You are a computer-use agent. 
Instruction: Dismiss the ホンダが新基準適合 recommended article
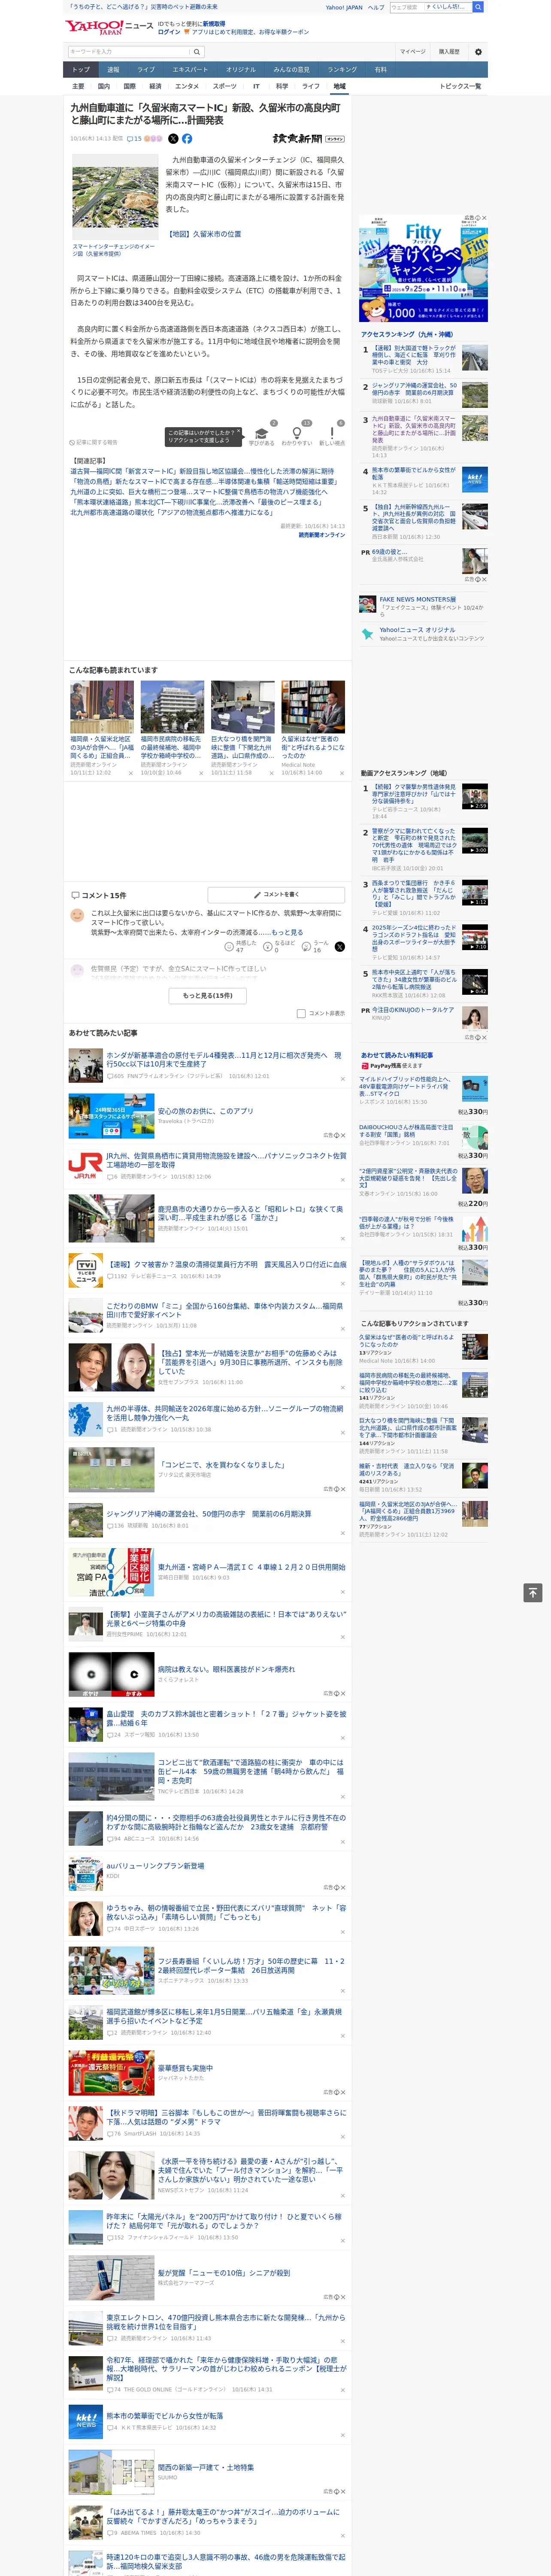coord(343,1079)
